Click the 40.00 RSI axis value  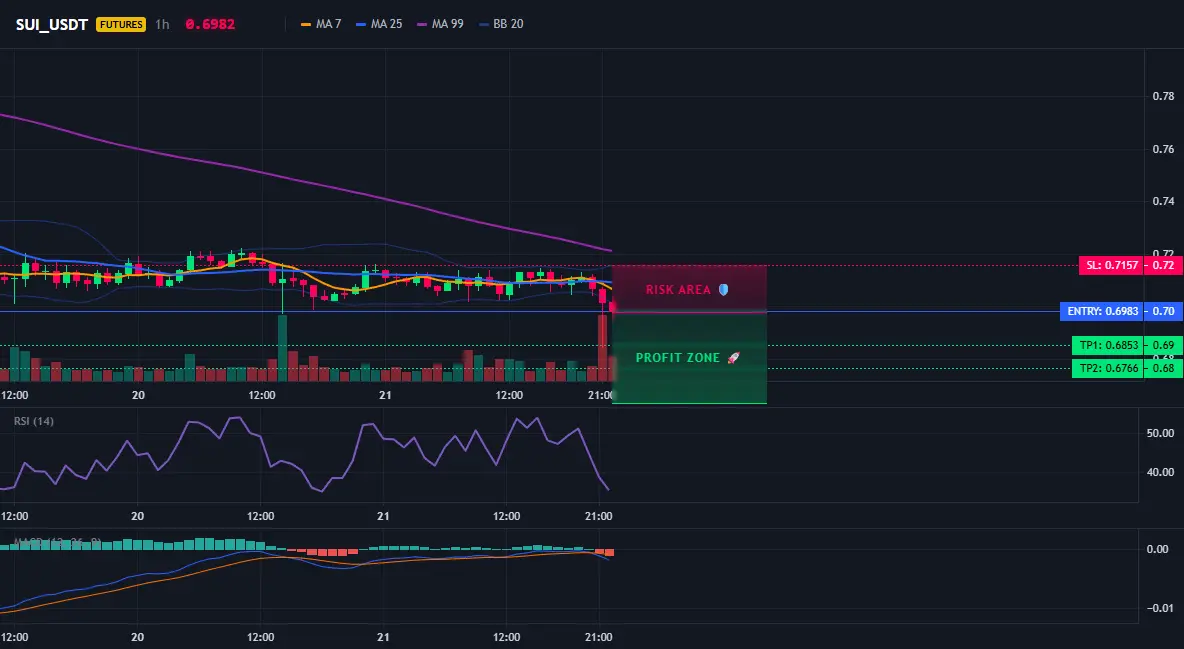(x=1161, y=472)
